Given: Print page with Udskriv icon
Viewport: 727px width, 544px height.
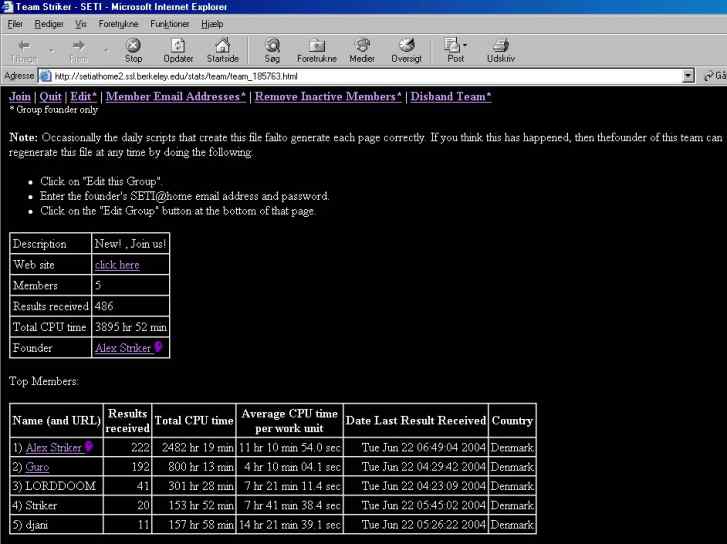Looking at the screenshot, I should (501, 45).
